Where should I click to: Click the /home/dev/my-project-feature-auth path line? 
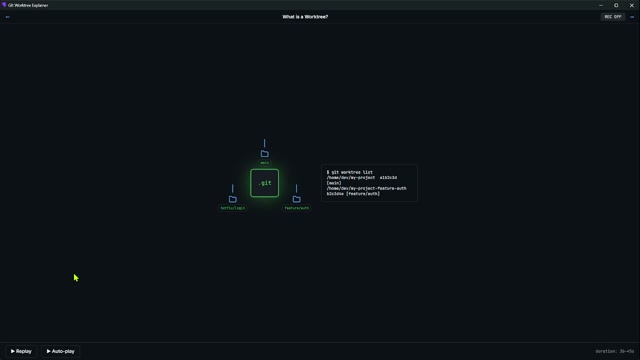pyautogui.click(x=366, y=188)
